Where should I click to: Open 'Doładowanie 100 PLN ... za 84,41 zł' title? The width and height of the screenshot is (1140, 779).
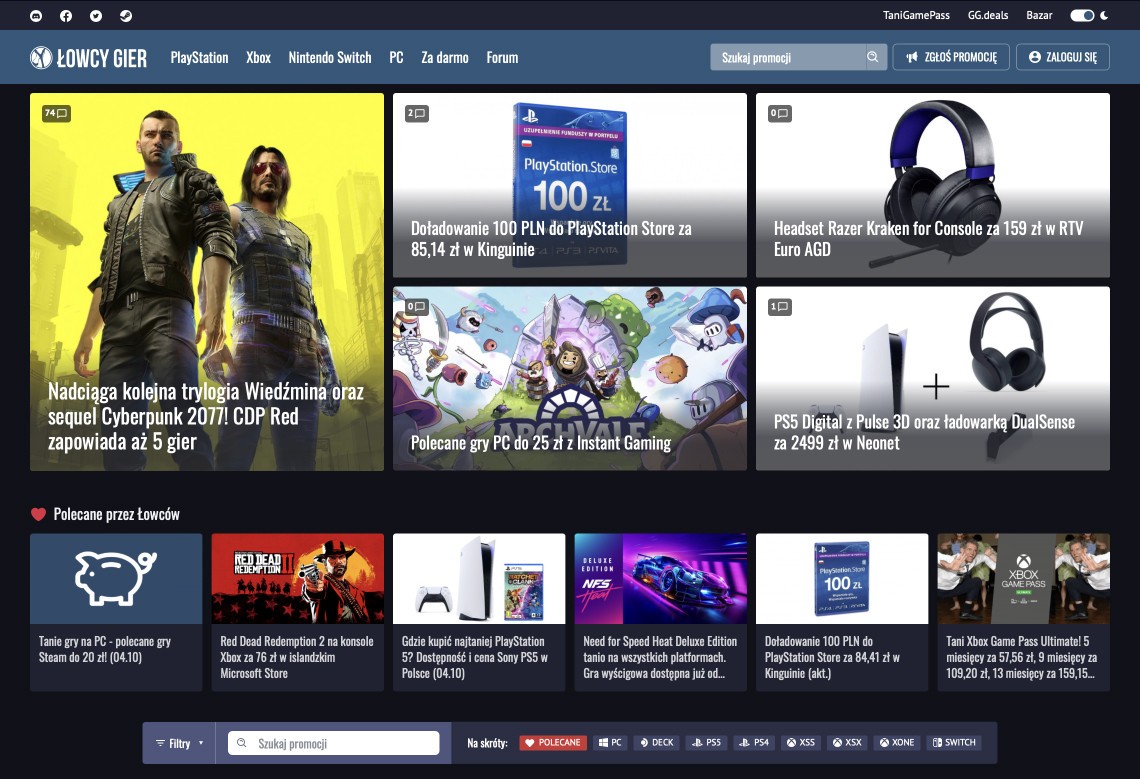(832, 658)
